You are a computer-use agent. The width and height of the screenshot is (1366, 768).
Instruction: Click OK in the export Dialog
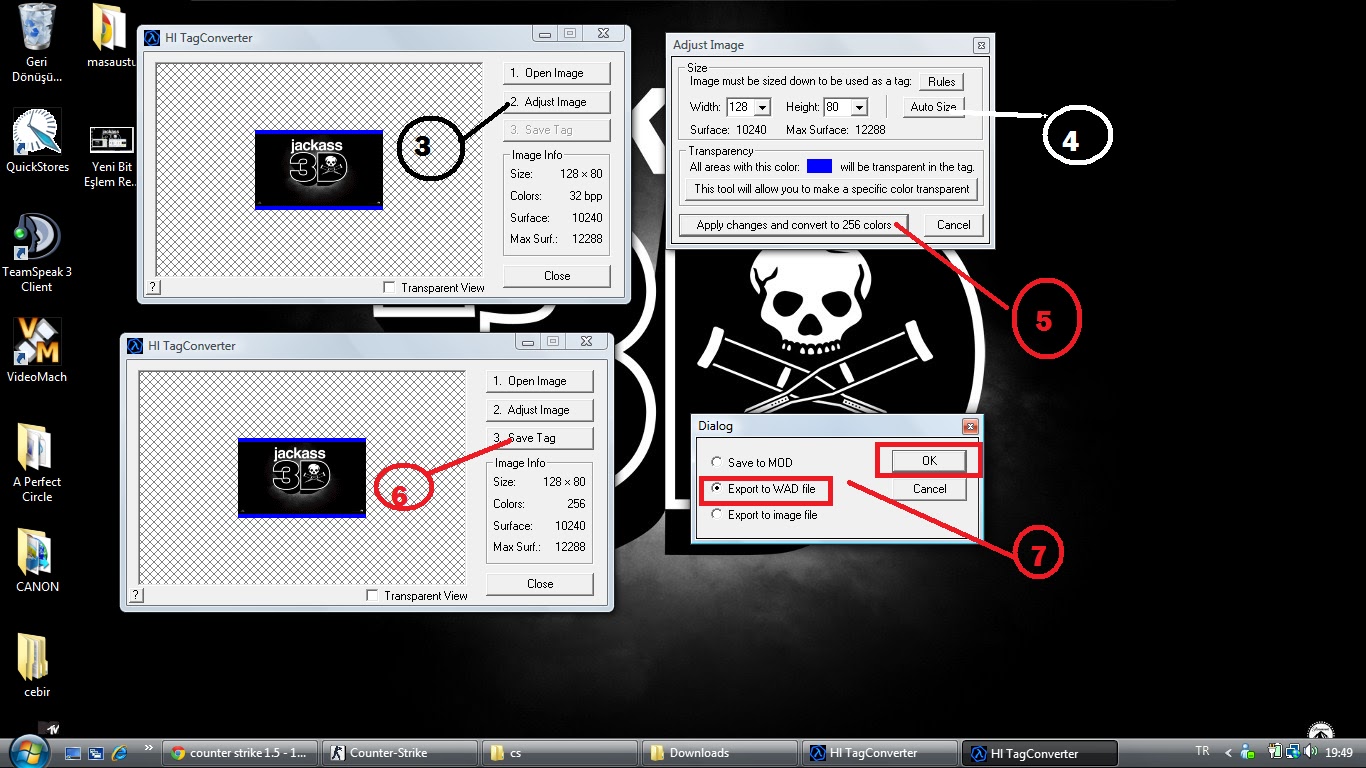tap(929, 460)
